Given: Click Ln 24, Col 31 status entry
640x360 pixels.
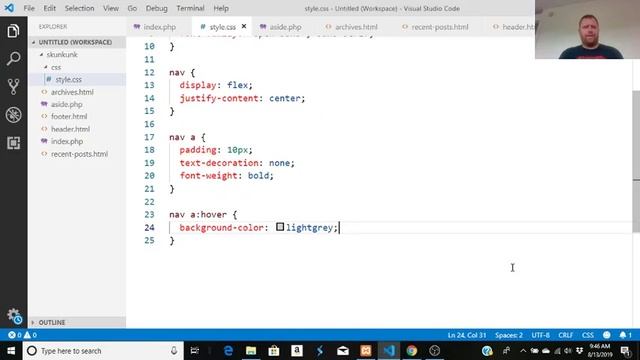Looking at the screenshot, I should coord(467,335).
